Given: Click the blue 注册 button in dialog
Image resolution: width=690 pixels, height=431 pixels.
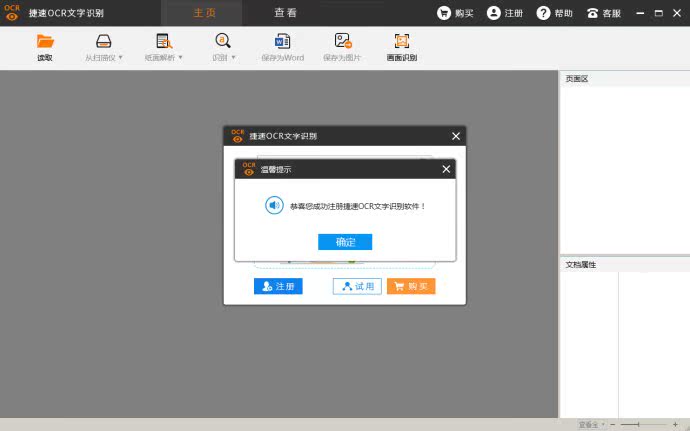Looking at the screenshot, I should pyautogui.click(x=278, y=286).
